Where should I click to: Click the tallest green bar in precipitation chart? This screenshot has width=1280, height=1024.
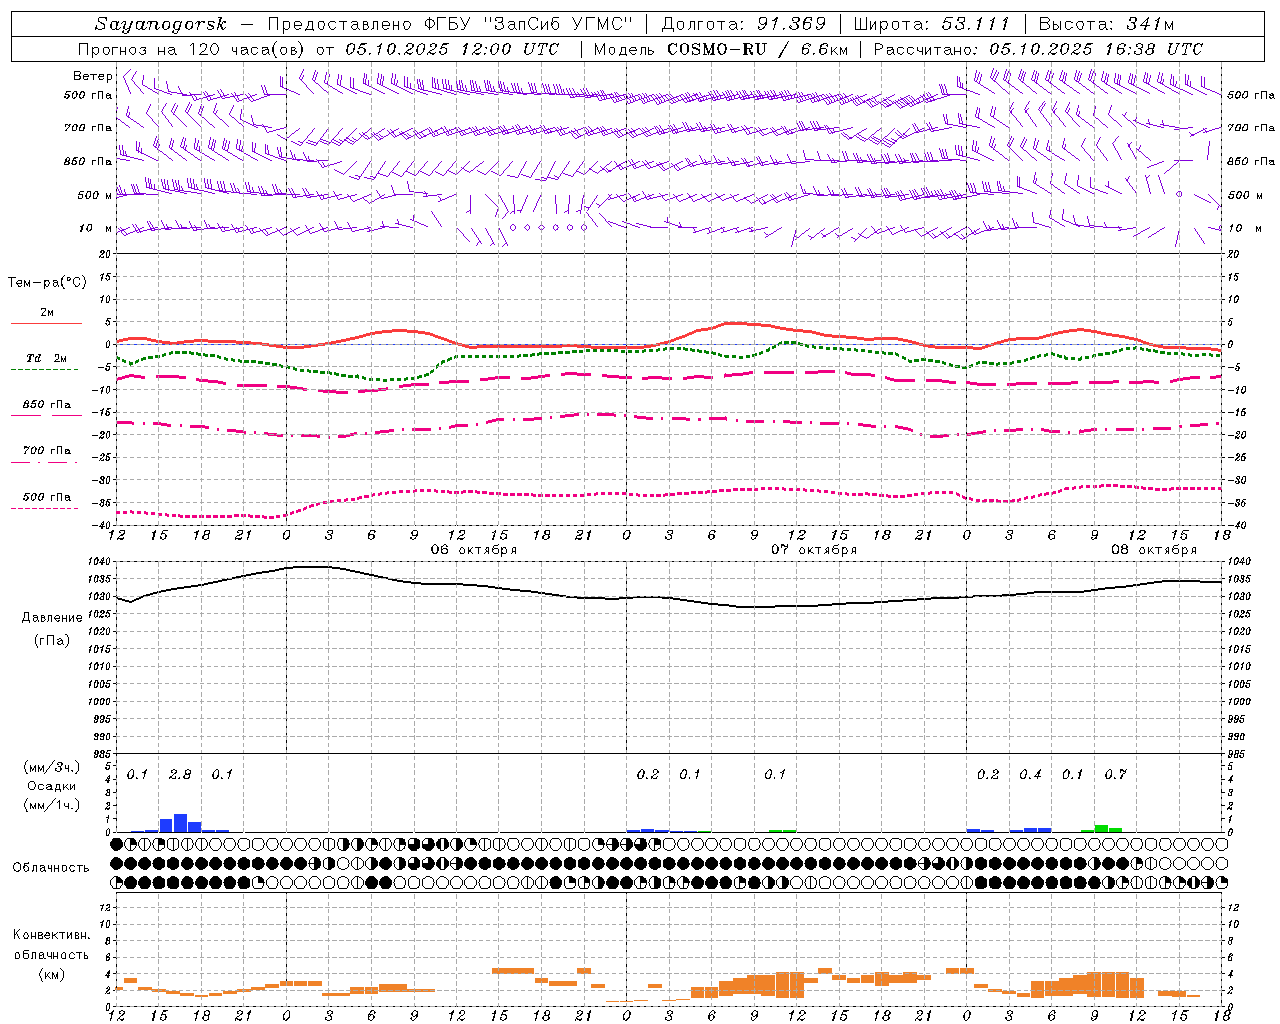point(1101,828)
